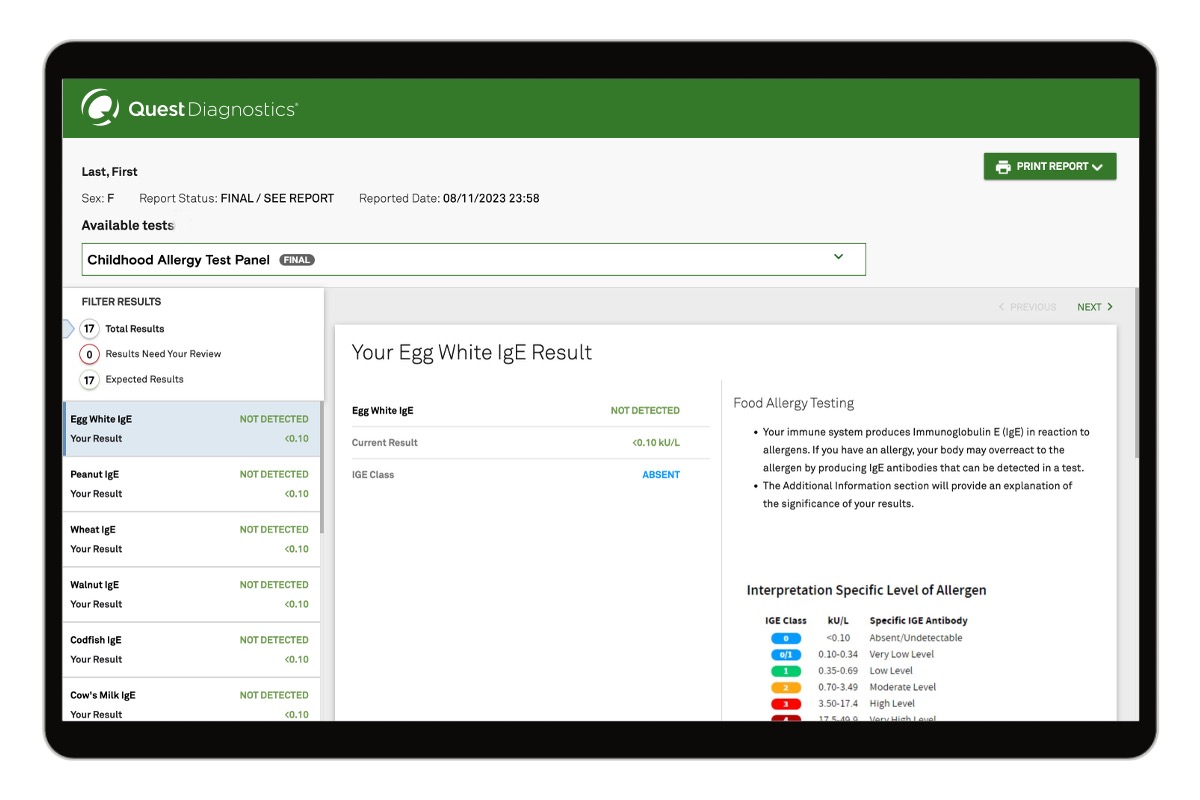
Task: Open the Wheat IgE result
Action: point(190,539)
